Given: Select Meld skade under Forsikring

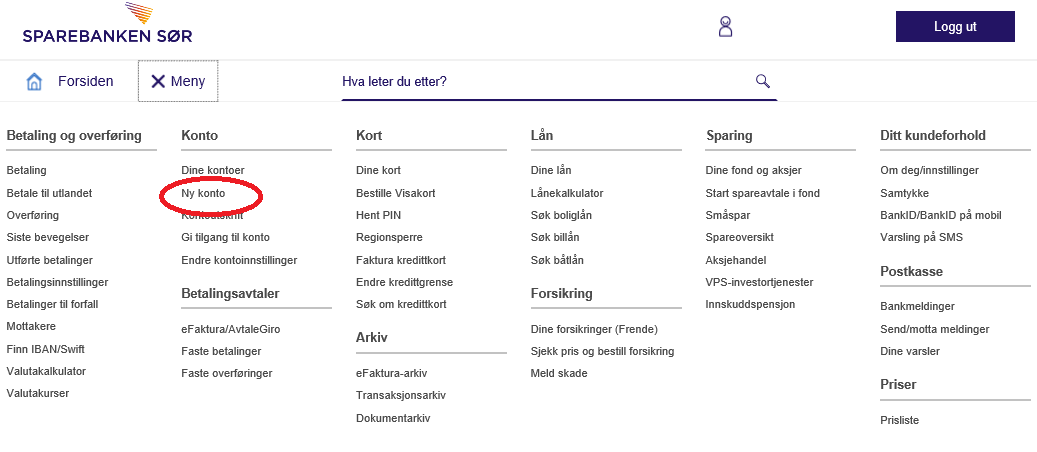Looking at the screenshot, I should [x=559, y=374].
